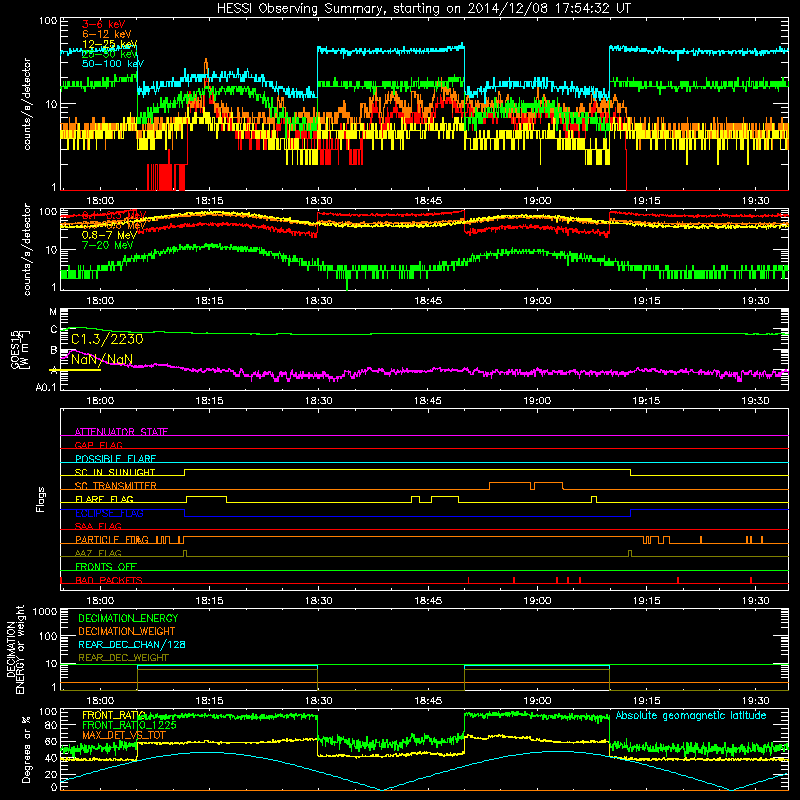The height and width of the screenshot is (800, 800).
Task: Click the 'SC_IN_SUNLIGHT' flag label
Action: [115, 472]
